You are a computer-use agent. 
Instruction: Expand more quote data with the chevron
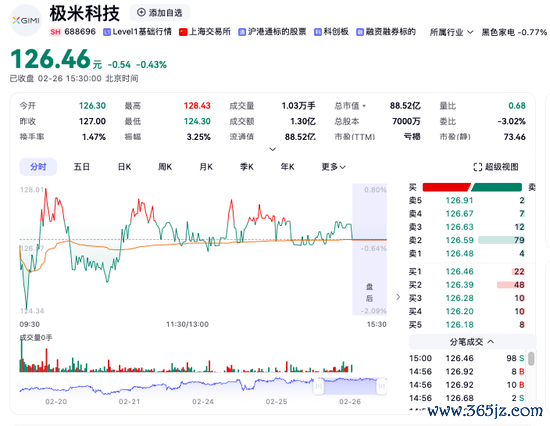(x=273, y=149)
